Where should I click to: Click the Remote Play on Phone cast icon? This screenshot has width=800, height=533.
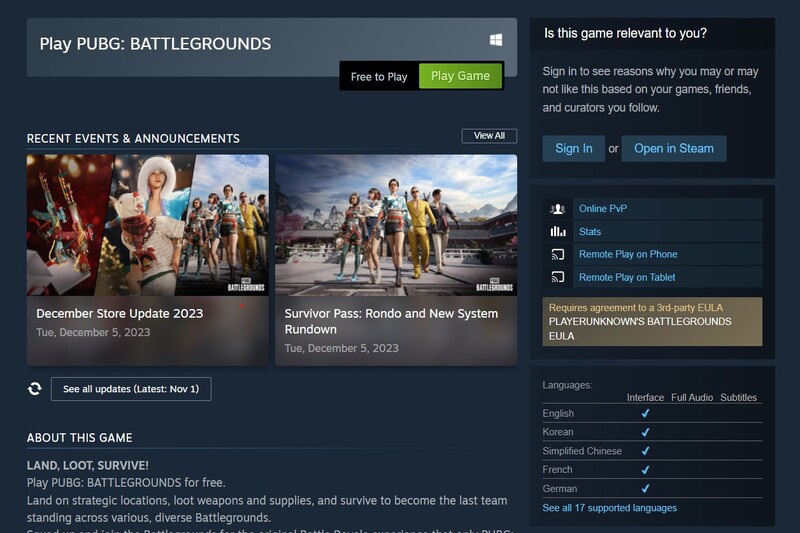point(558,255)
